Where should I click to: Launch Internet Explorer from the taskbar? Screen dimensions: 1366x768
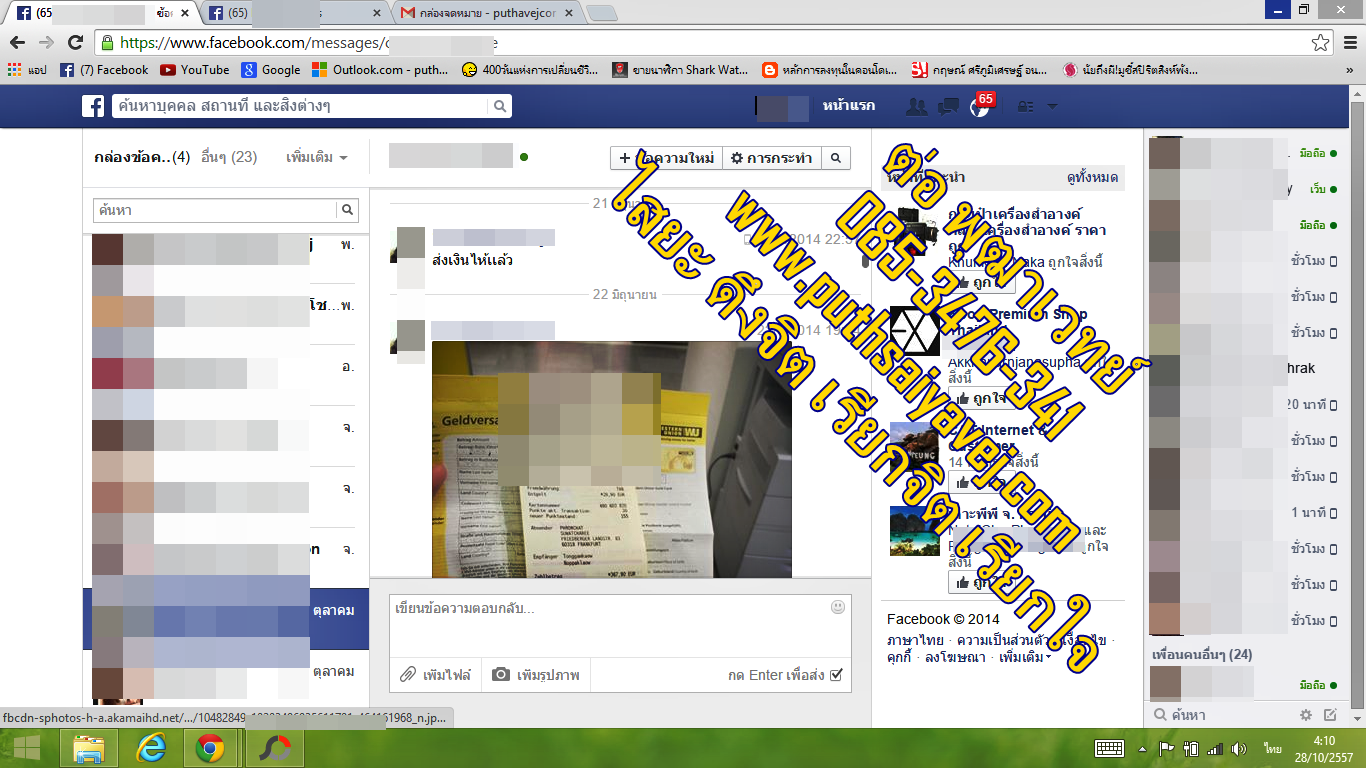tap(150, 748)
